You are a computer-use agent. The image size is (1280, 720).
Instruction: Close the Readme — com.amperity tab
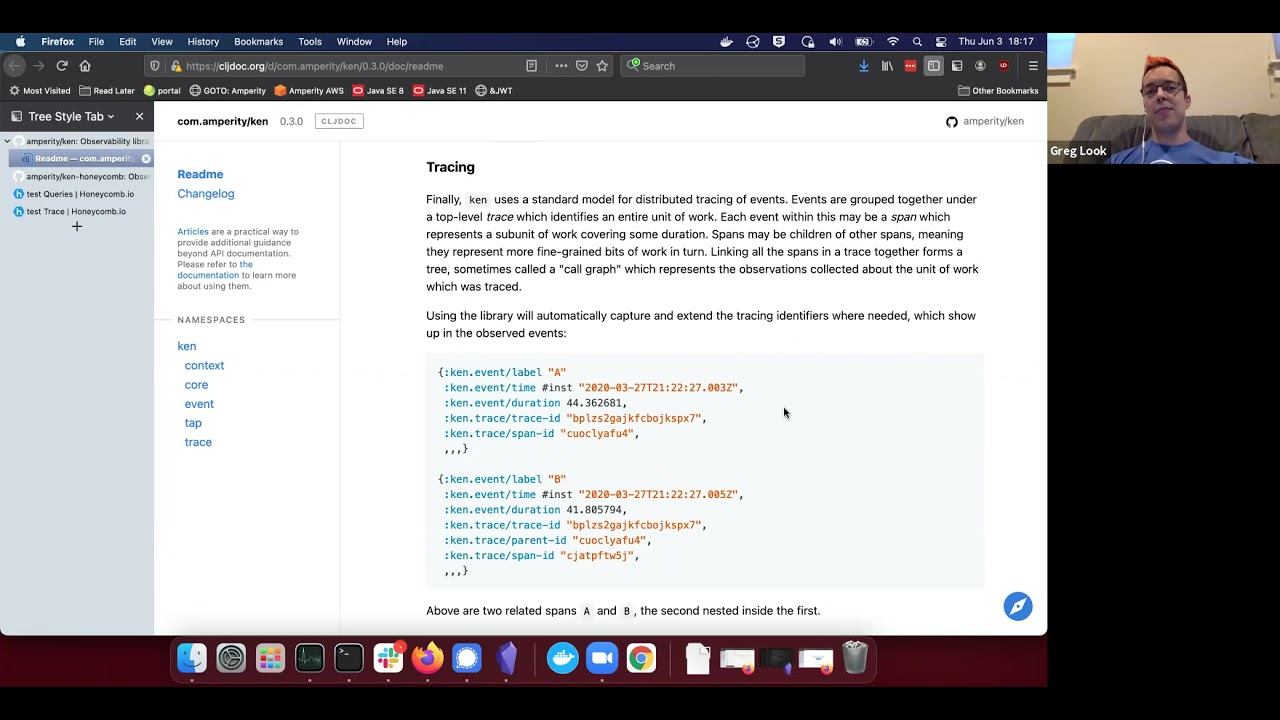(x=146, y=159)
